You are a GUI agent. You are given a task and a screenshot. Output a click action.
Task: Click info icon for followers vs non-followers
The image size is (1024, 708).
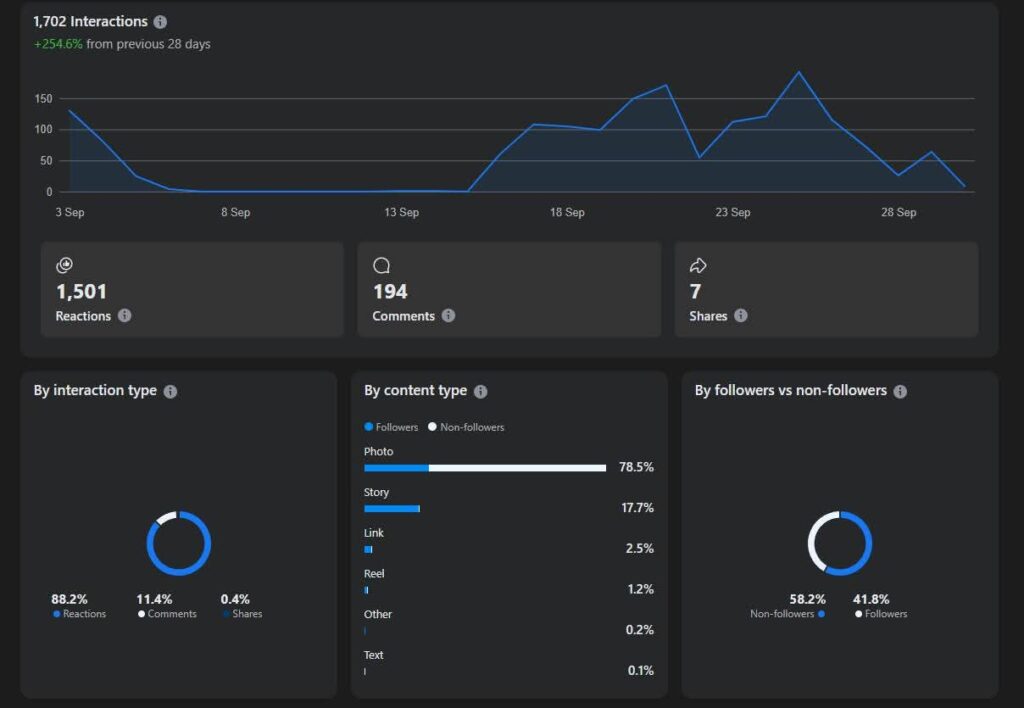(x=900, y=392)
